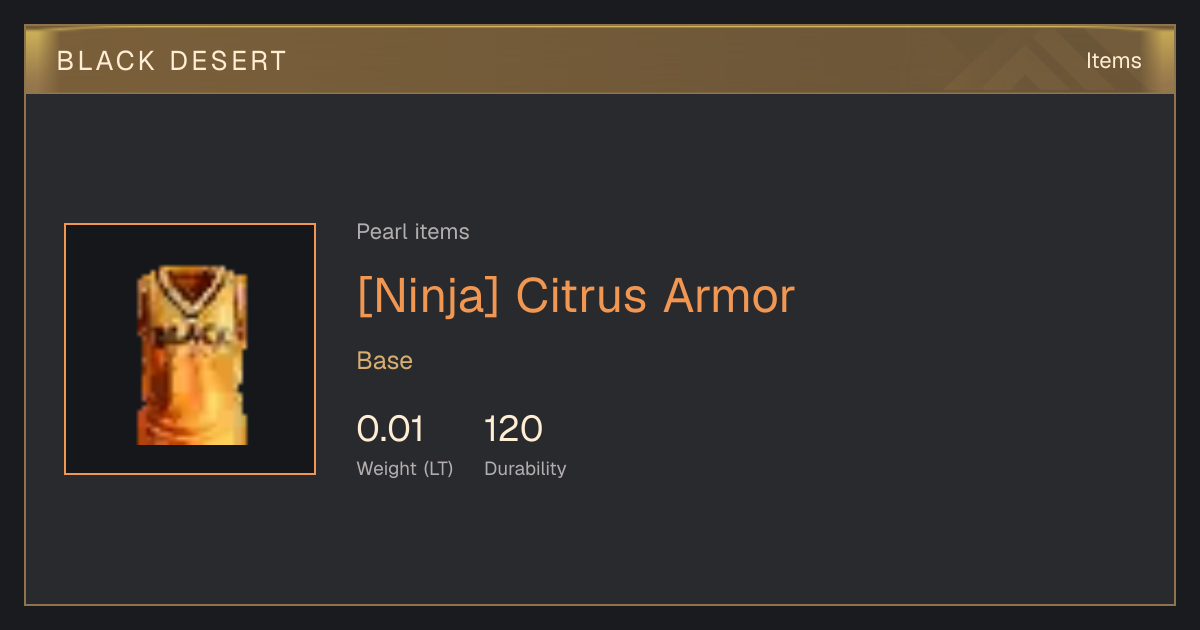Click the BLACK lettering on the jersey
The image size is (1200, 630).
192,332
